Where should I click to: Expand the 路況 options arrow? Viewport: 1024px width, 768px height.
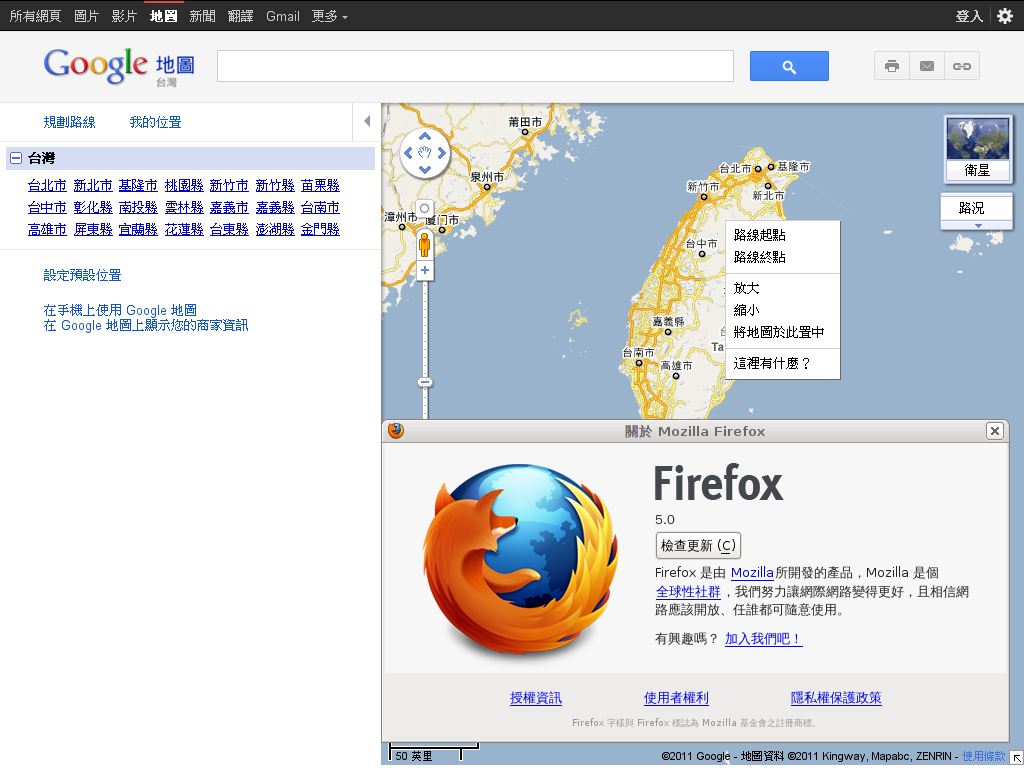click(978, 225)
